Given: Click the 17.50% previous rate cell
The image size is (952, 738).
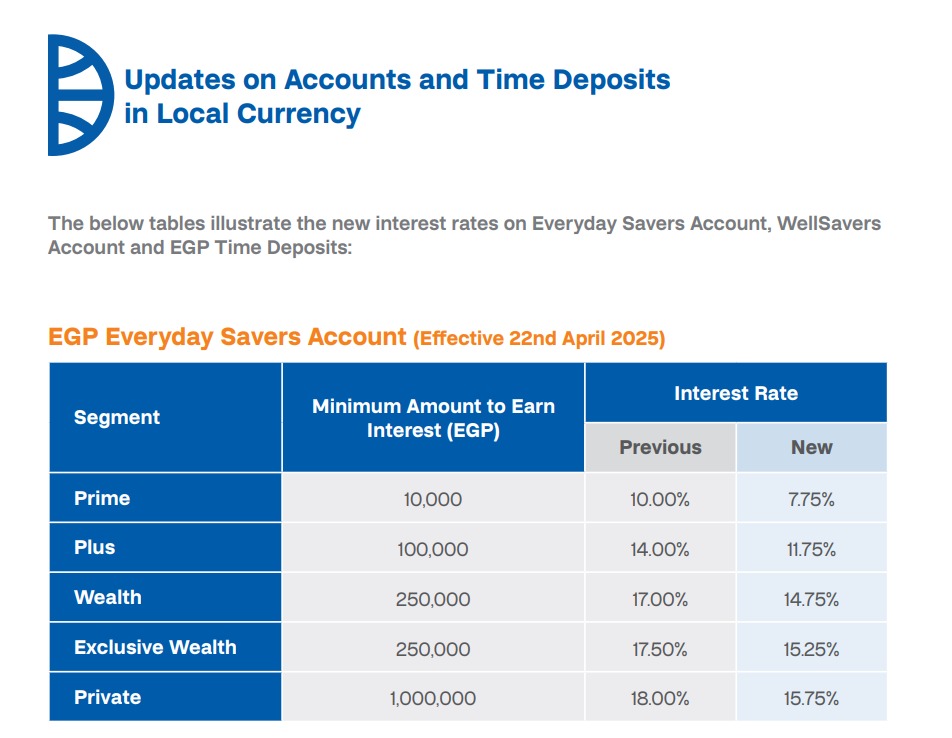Looking at the screenshot, I should click(x=660, y=649).
